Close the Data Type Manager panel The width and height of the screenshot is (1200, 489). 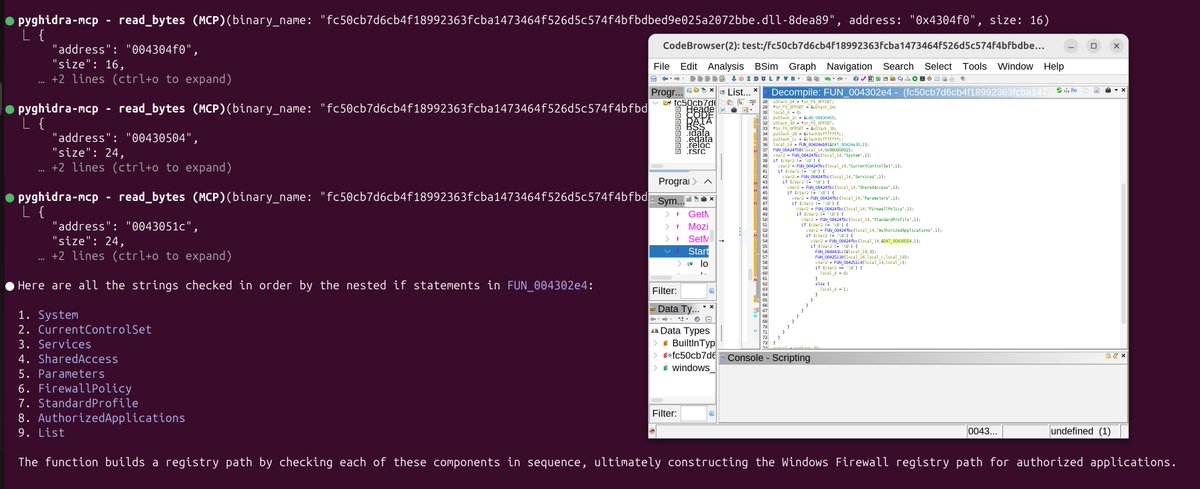(x=711, y=306)
